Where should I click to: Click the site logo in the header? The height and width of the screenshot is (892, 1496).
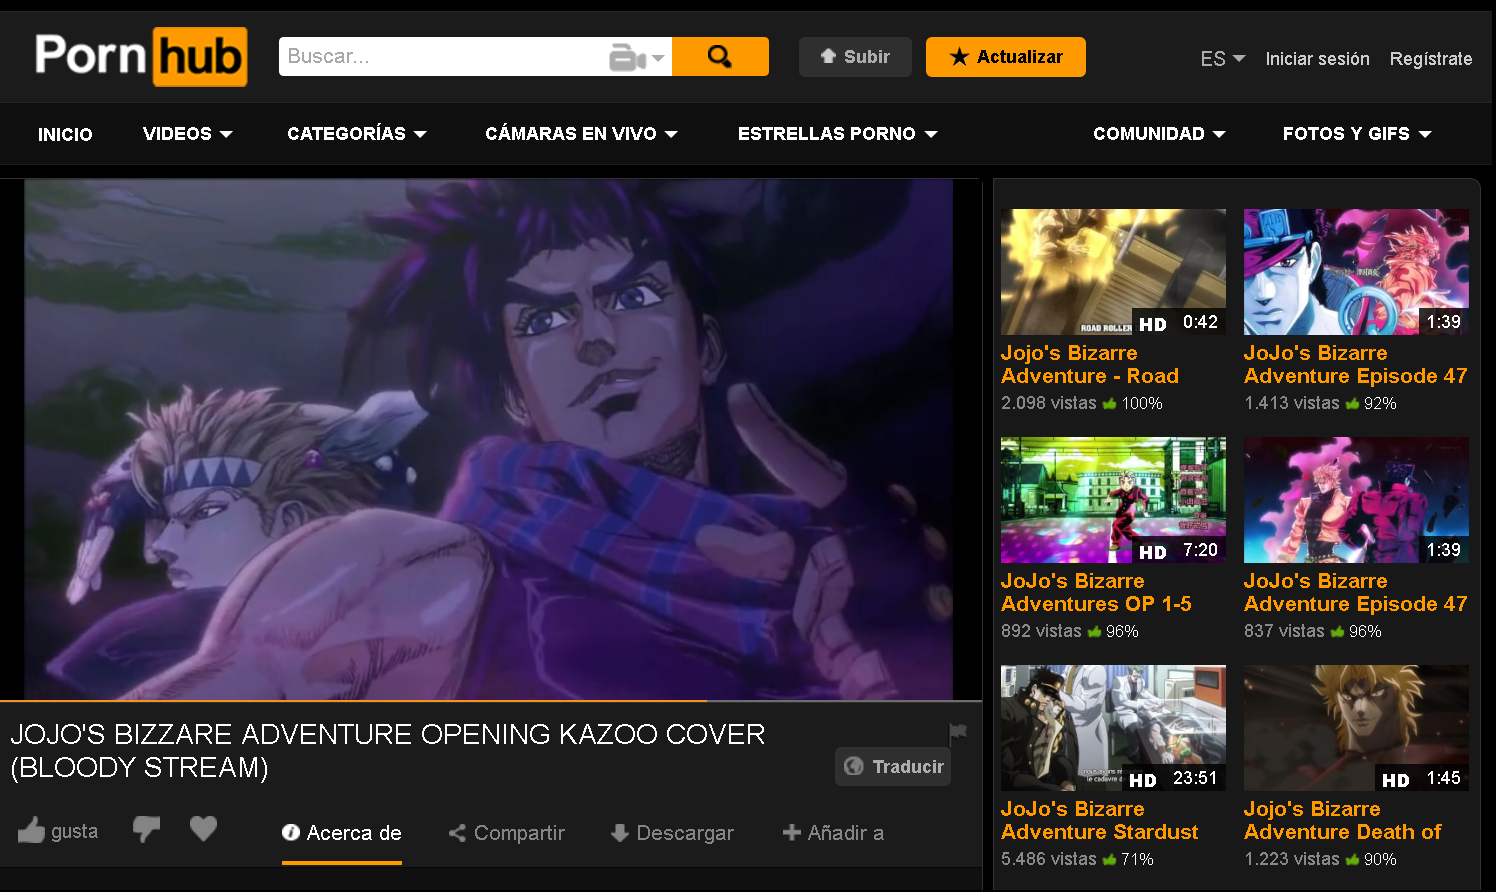(141, 56)
